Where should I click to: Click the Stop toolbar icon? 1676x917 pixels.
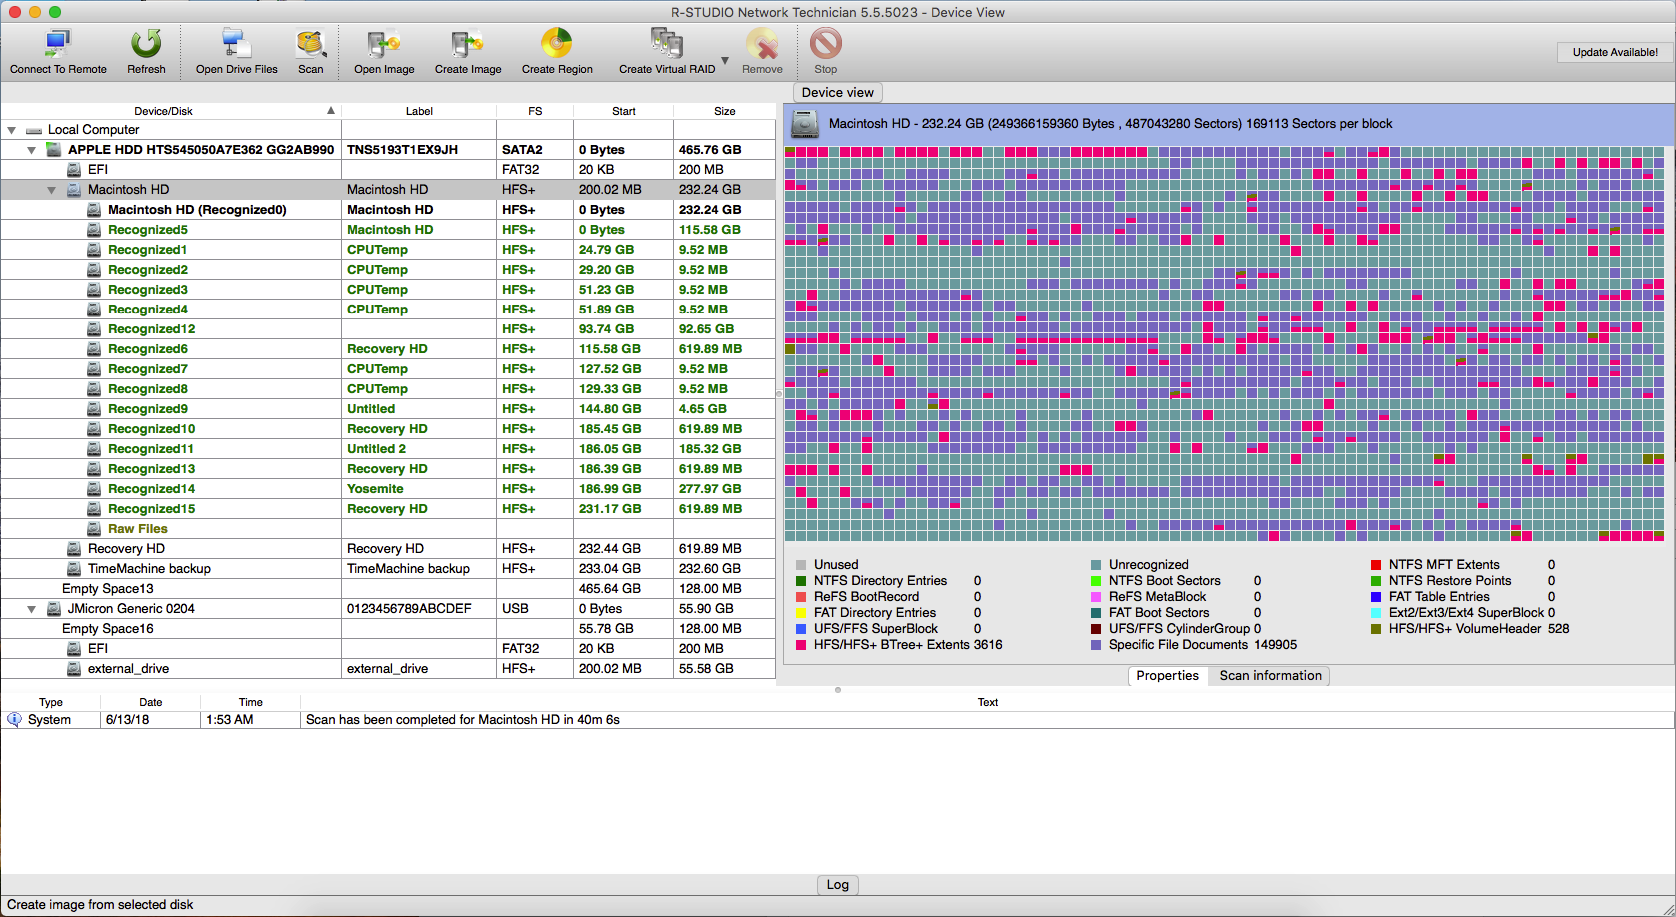click(x=826, y=44)
